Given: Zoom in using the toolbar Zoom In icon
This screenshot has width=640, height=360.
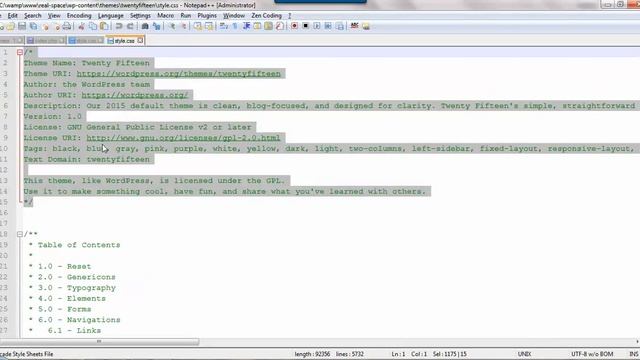Looking at the screenshot, I should 172,26.
